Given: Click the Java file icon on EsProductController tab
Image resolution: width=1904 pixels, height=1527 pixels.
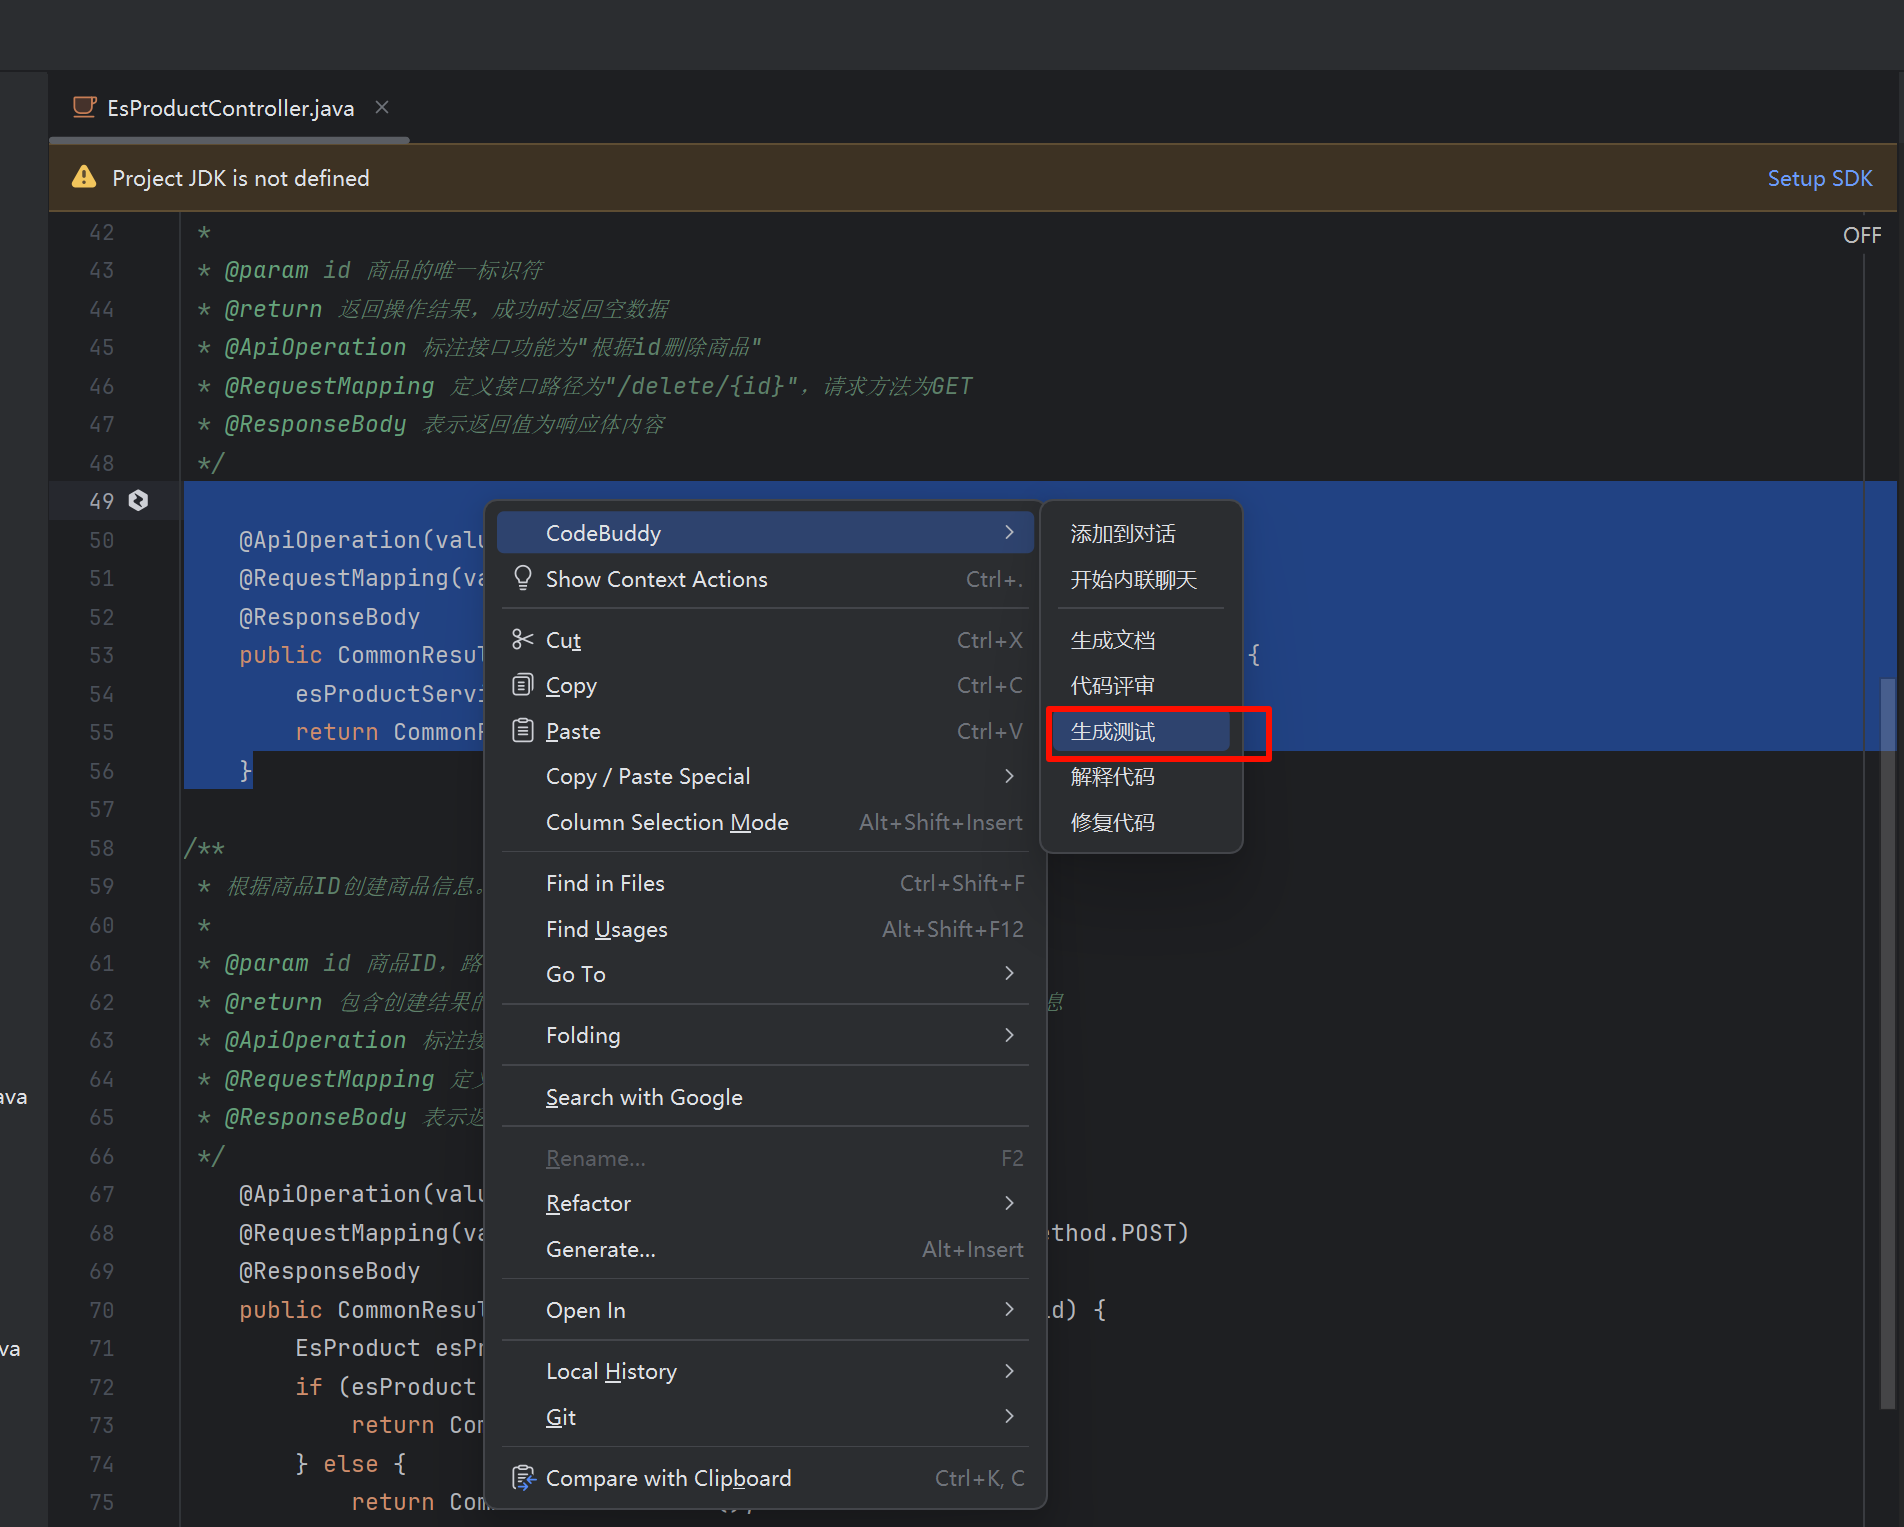Looking at the screenshot, I should pos(85,107).
